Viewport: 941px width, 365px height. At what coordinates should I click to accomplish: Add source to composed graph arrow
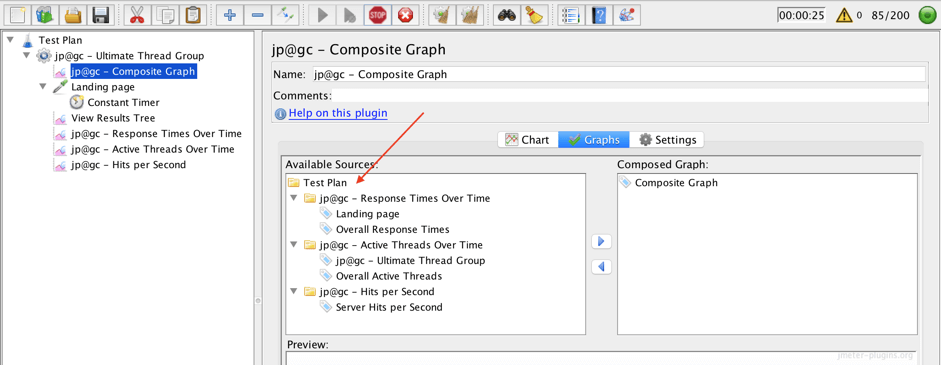point(601,241)
